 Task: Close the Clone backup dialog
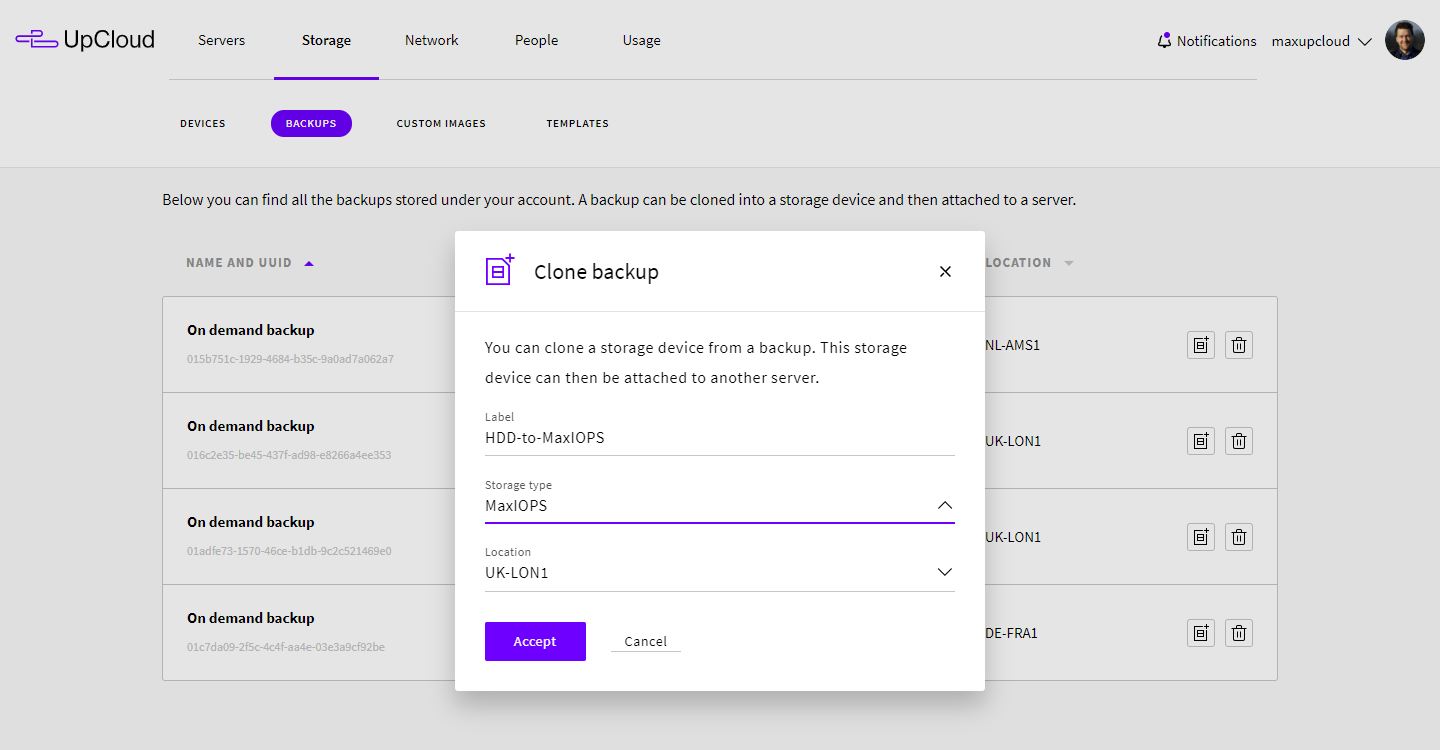945,272
